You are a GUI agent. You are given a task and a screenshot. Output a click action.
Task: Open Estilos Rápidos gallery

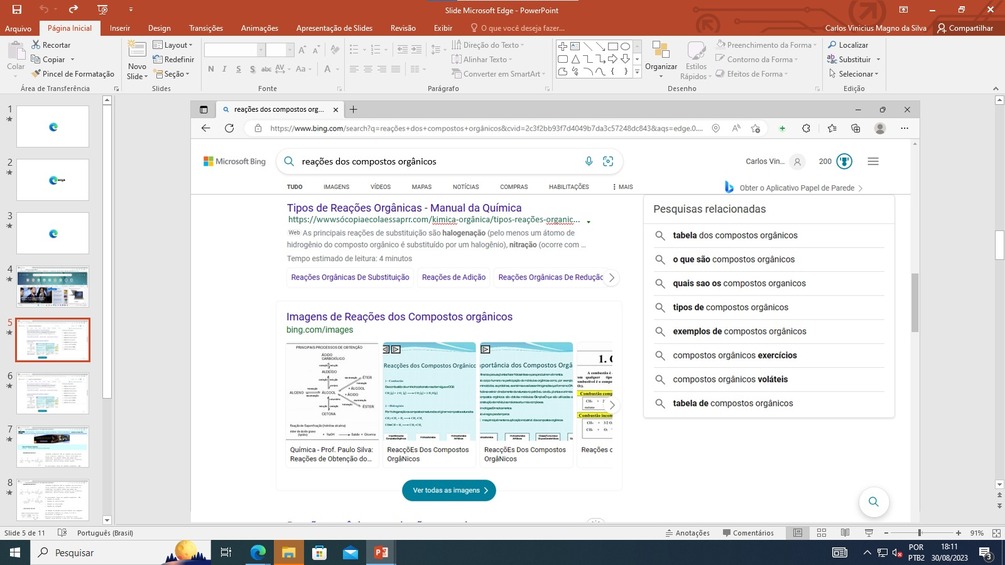point(696,60)
